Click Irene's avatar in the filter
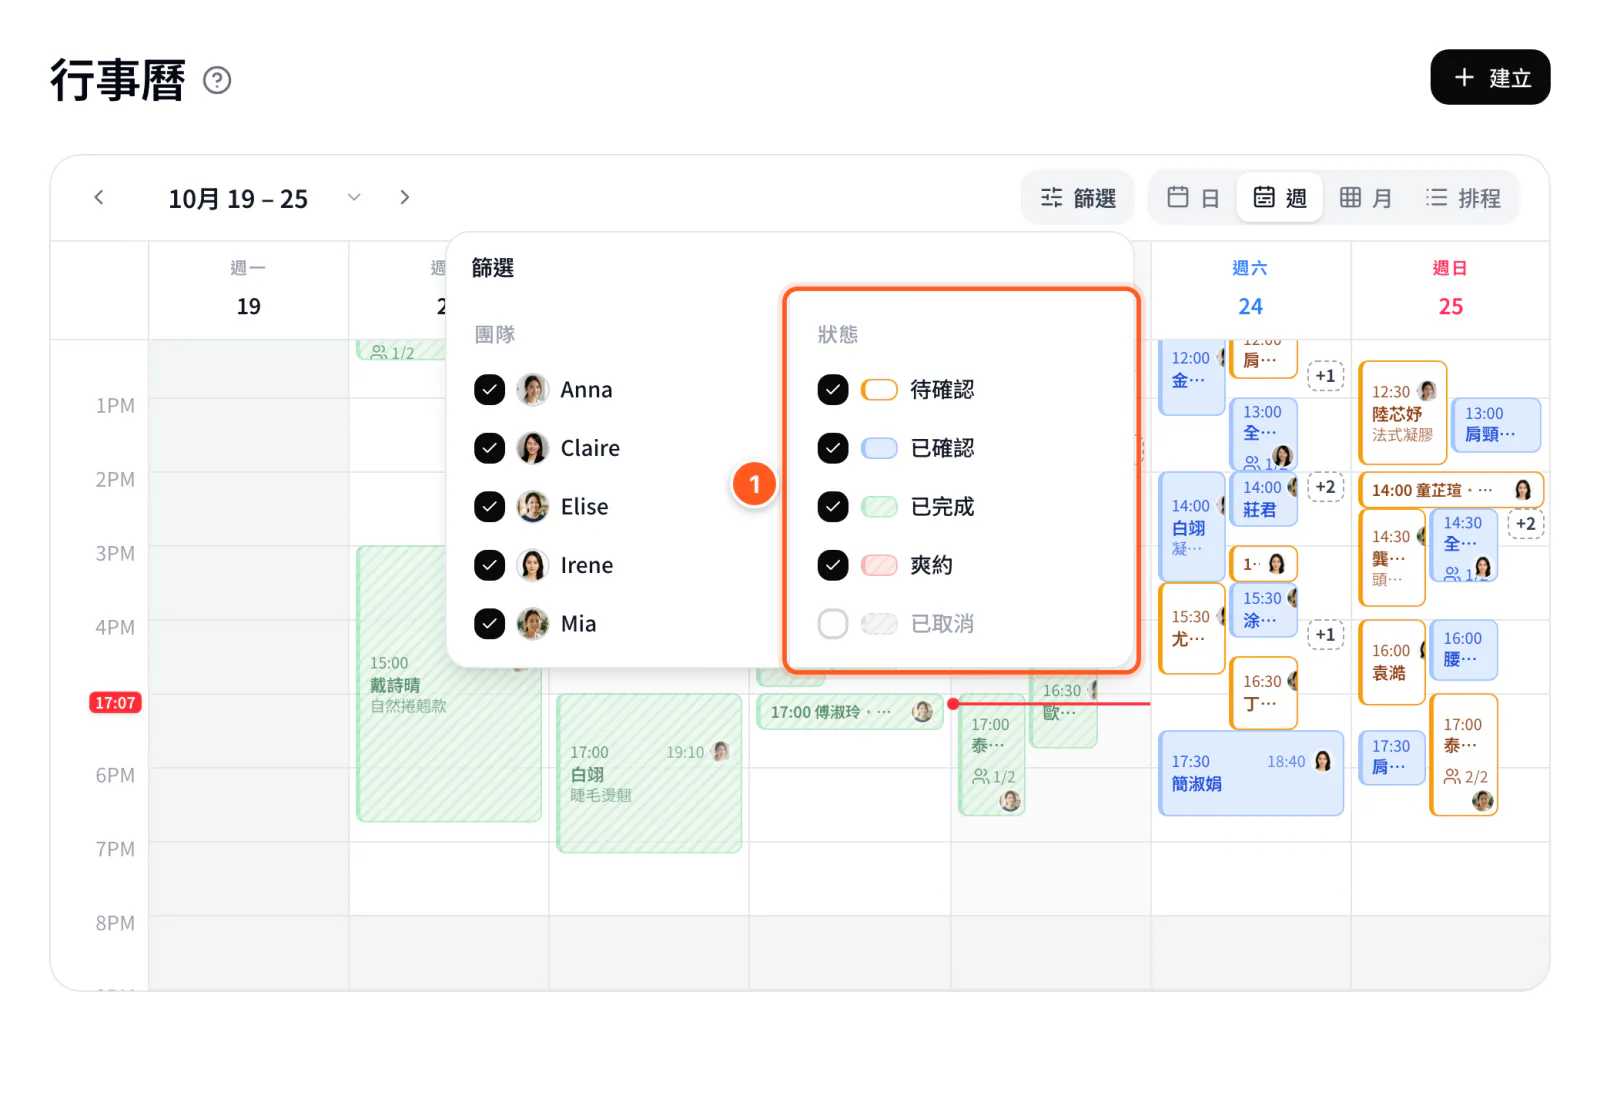 click(x=533, y=565)
